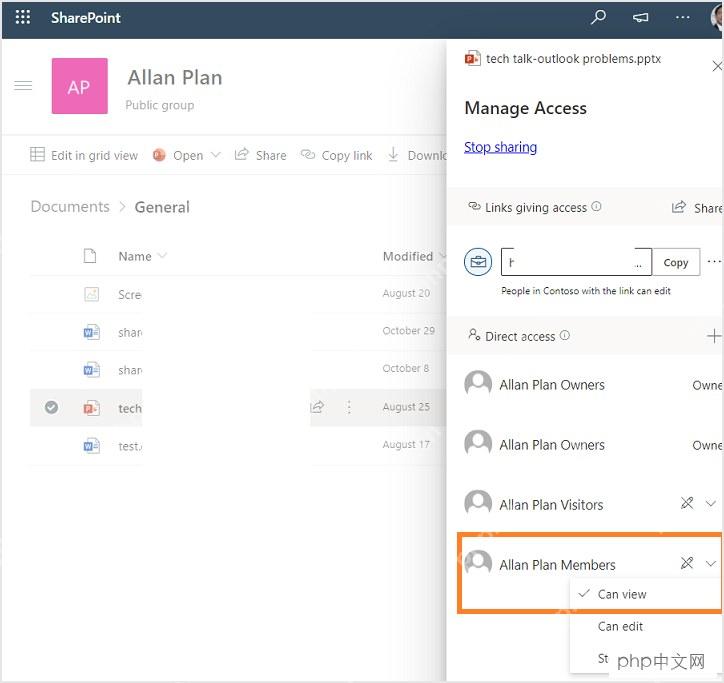Open the SharePoint app launcher grid
724x683 pixels.
click(x=23, y=18)
